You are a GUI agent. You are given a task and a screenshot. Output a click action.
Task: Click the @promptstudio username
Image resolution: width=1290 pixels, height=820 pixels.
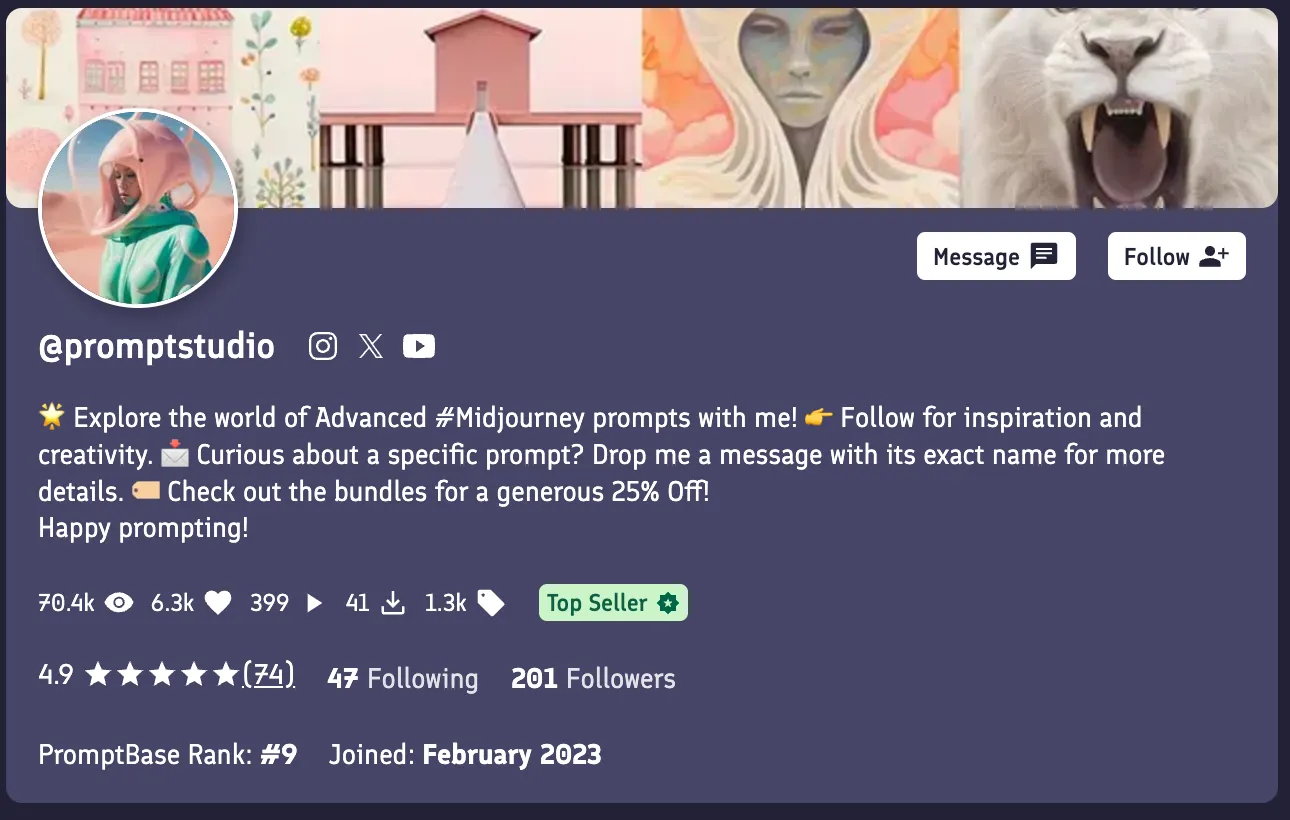(x=156, y=346)
